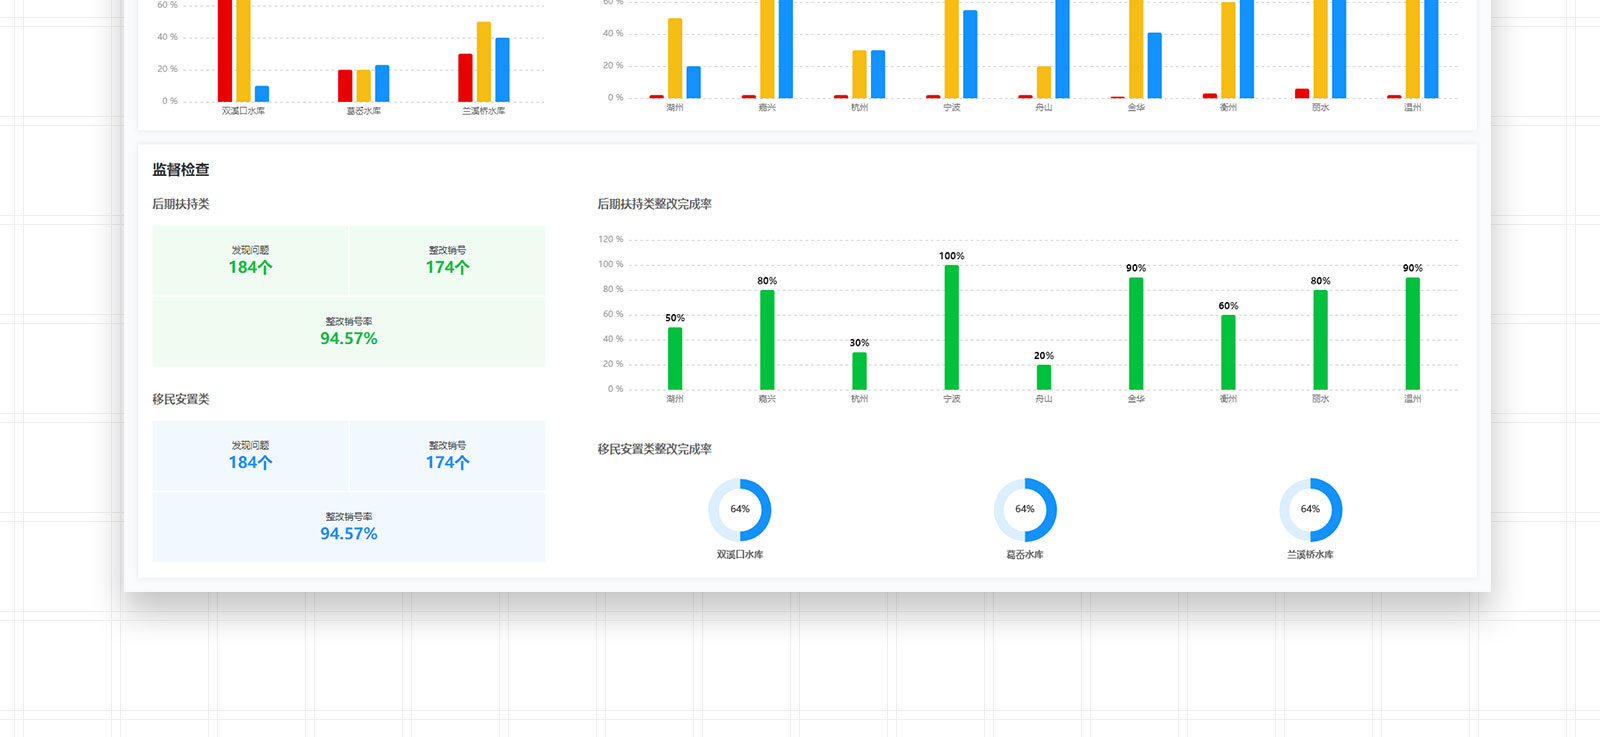
Task: Click the green 杭州 30% bar
Action: point(859,371)
